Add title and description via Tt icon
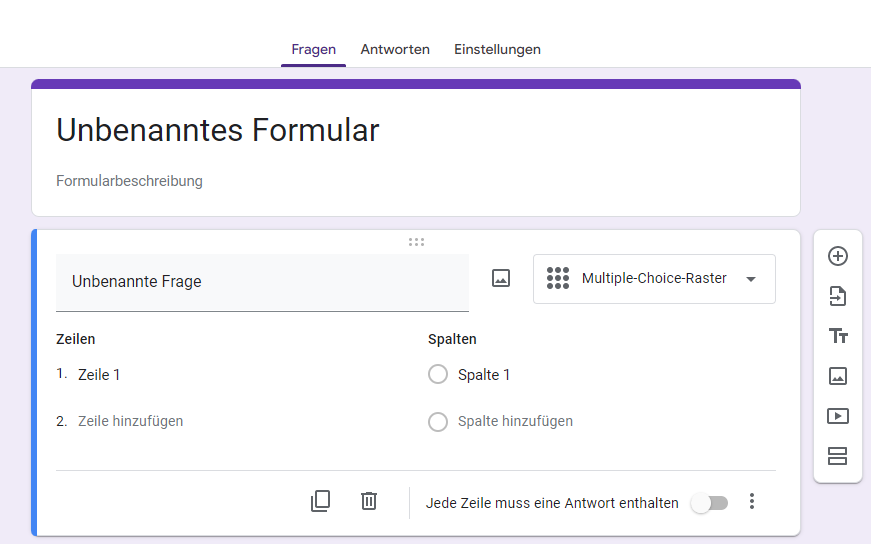The image size is (871, 544). (x=838, y=336)
